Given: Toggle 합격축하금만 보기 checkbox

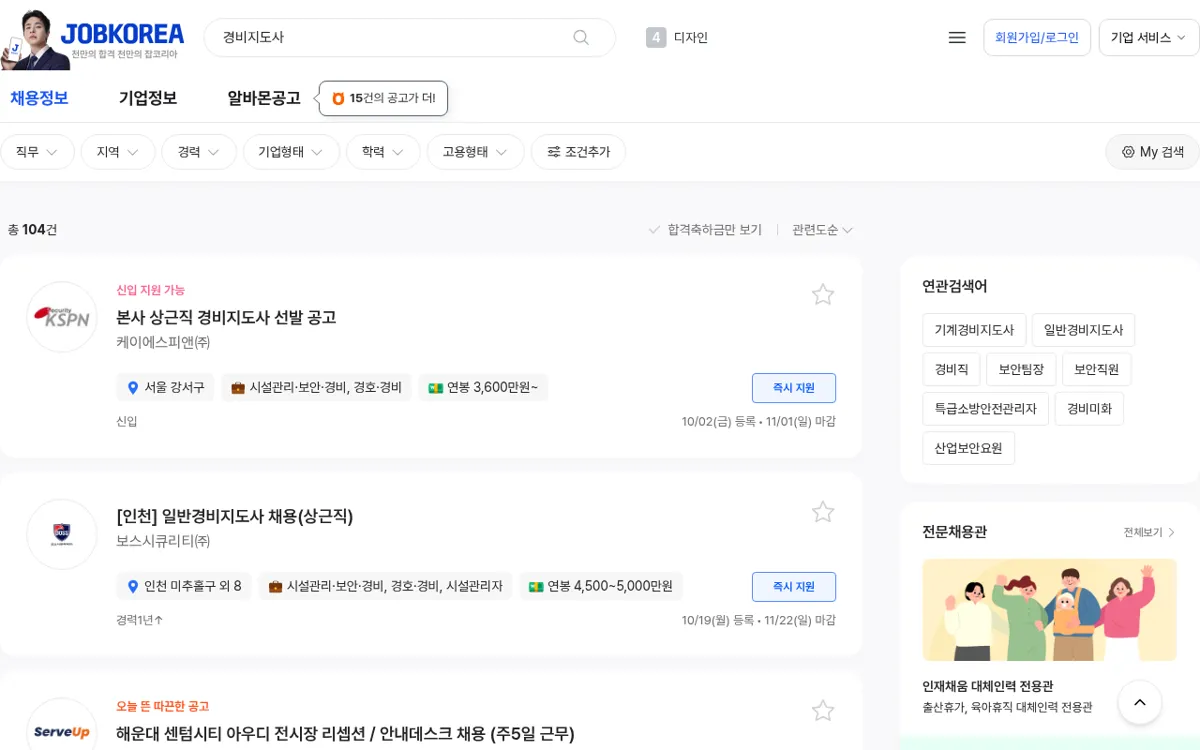Looking at the screenshot, I should tap(705, 230).
